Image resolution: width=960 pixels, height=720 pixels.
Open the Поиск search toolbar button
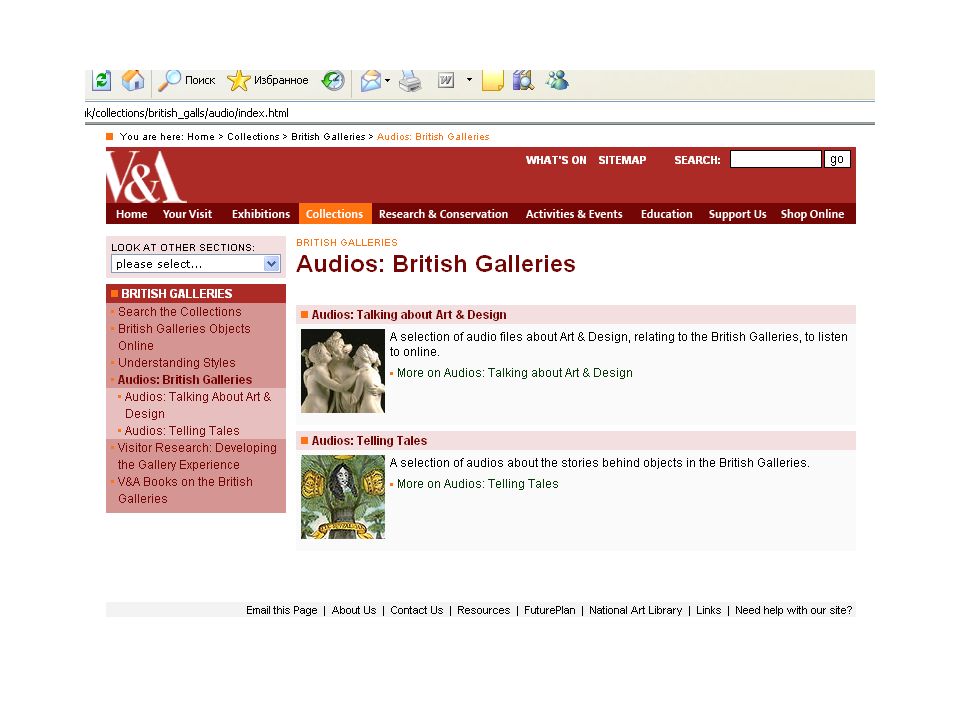pos(187,80)
